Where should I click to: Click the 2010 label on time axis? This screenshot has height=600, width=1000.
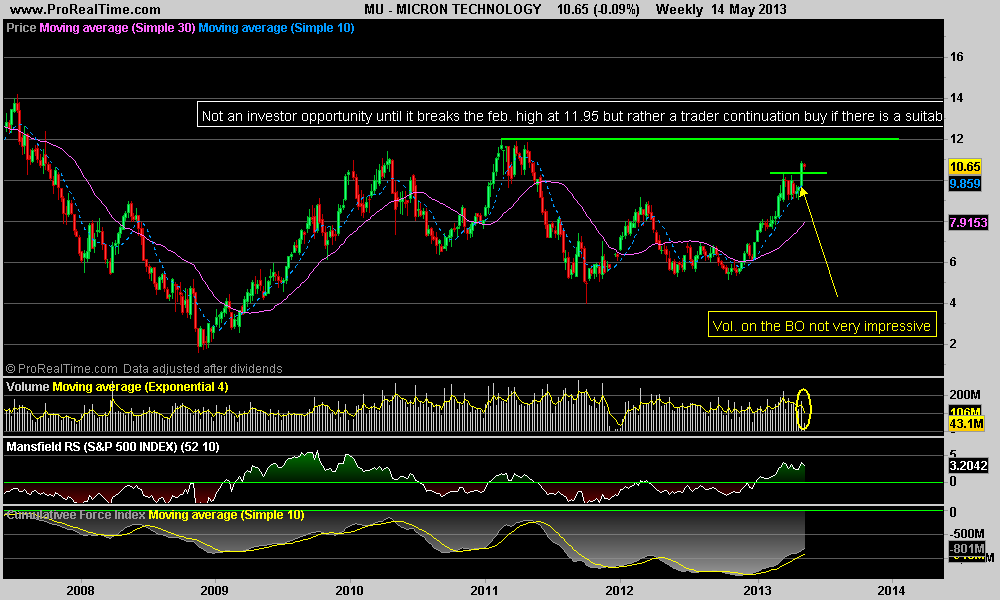pos(349,590)
